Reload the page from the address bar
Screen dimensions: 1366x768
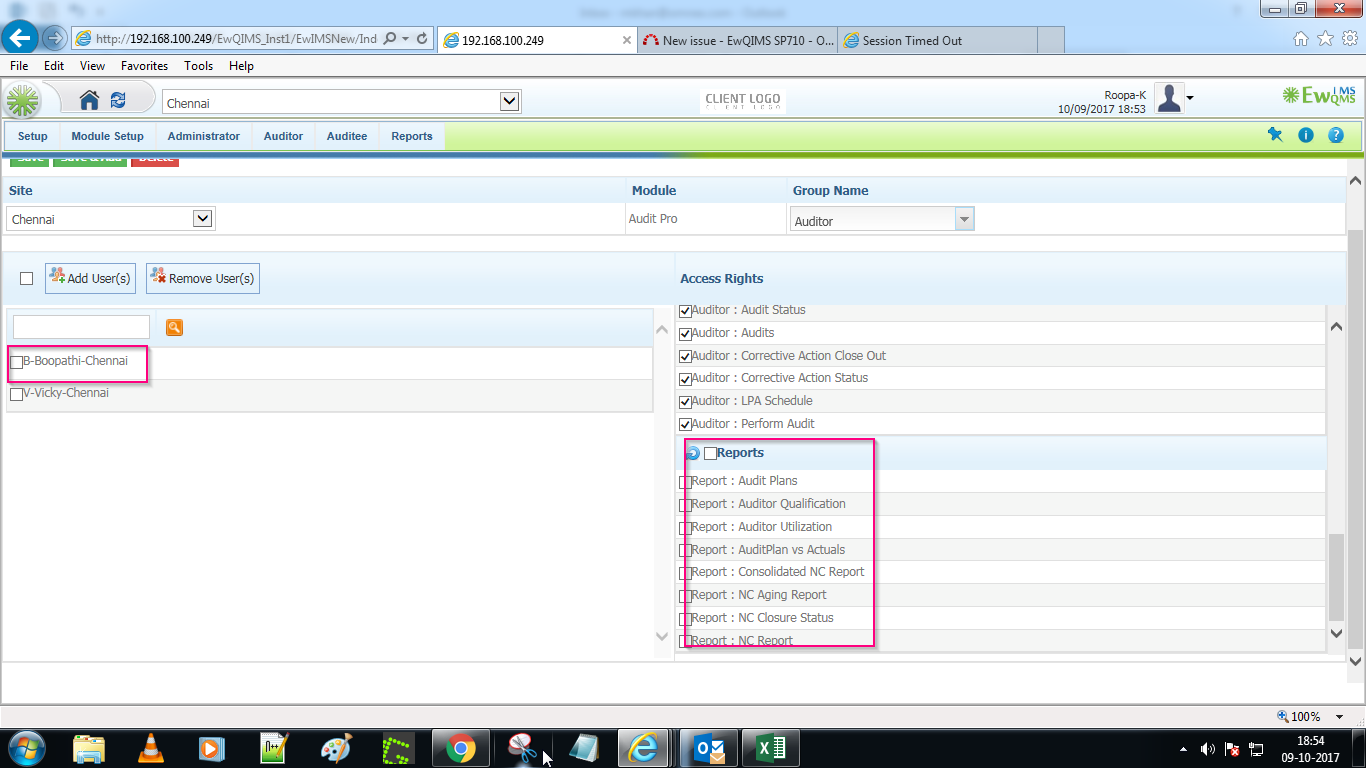pyautogui.click(x=422, y=39)
